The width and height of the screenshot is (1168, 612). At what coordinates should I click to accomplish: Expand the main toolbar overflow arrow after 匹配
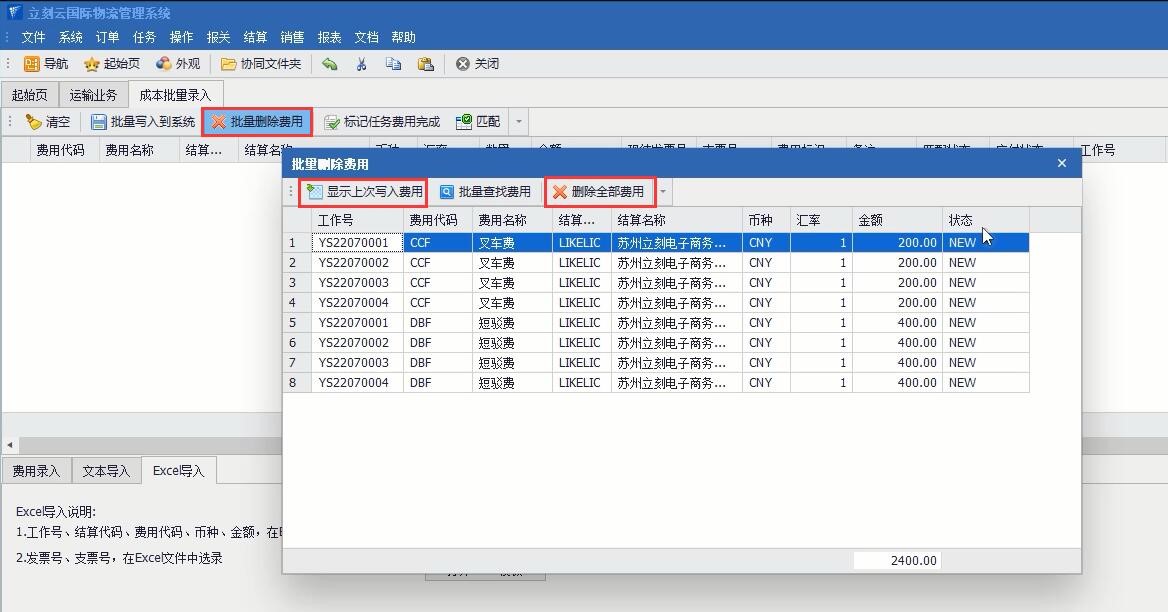(x=518, y=122)
